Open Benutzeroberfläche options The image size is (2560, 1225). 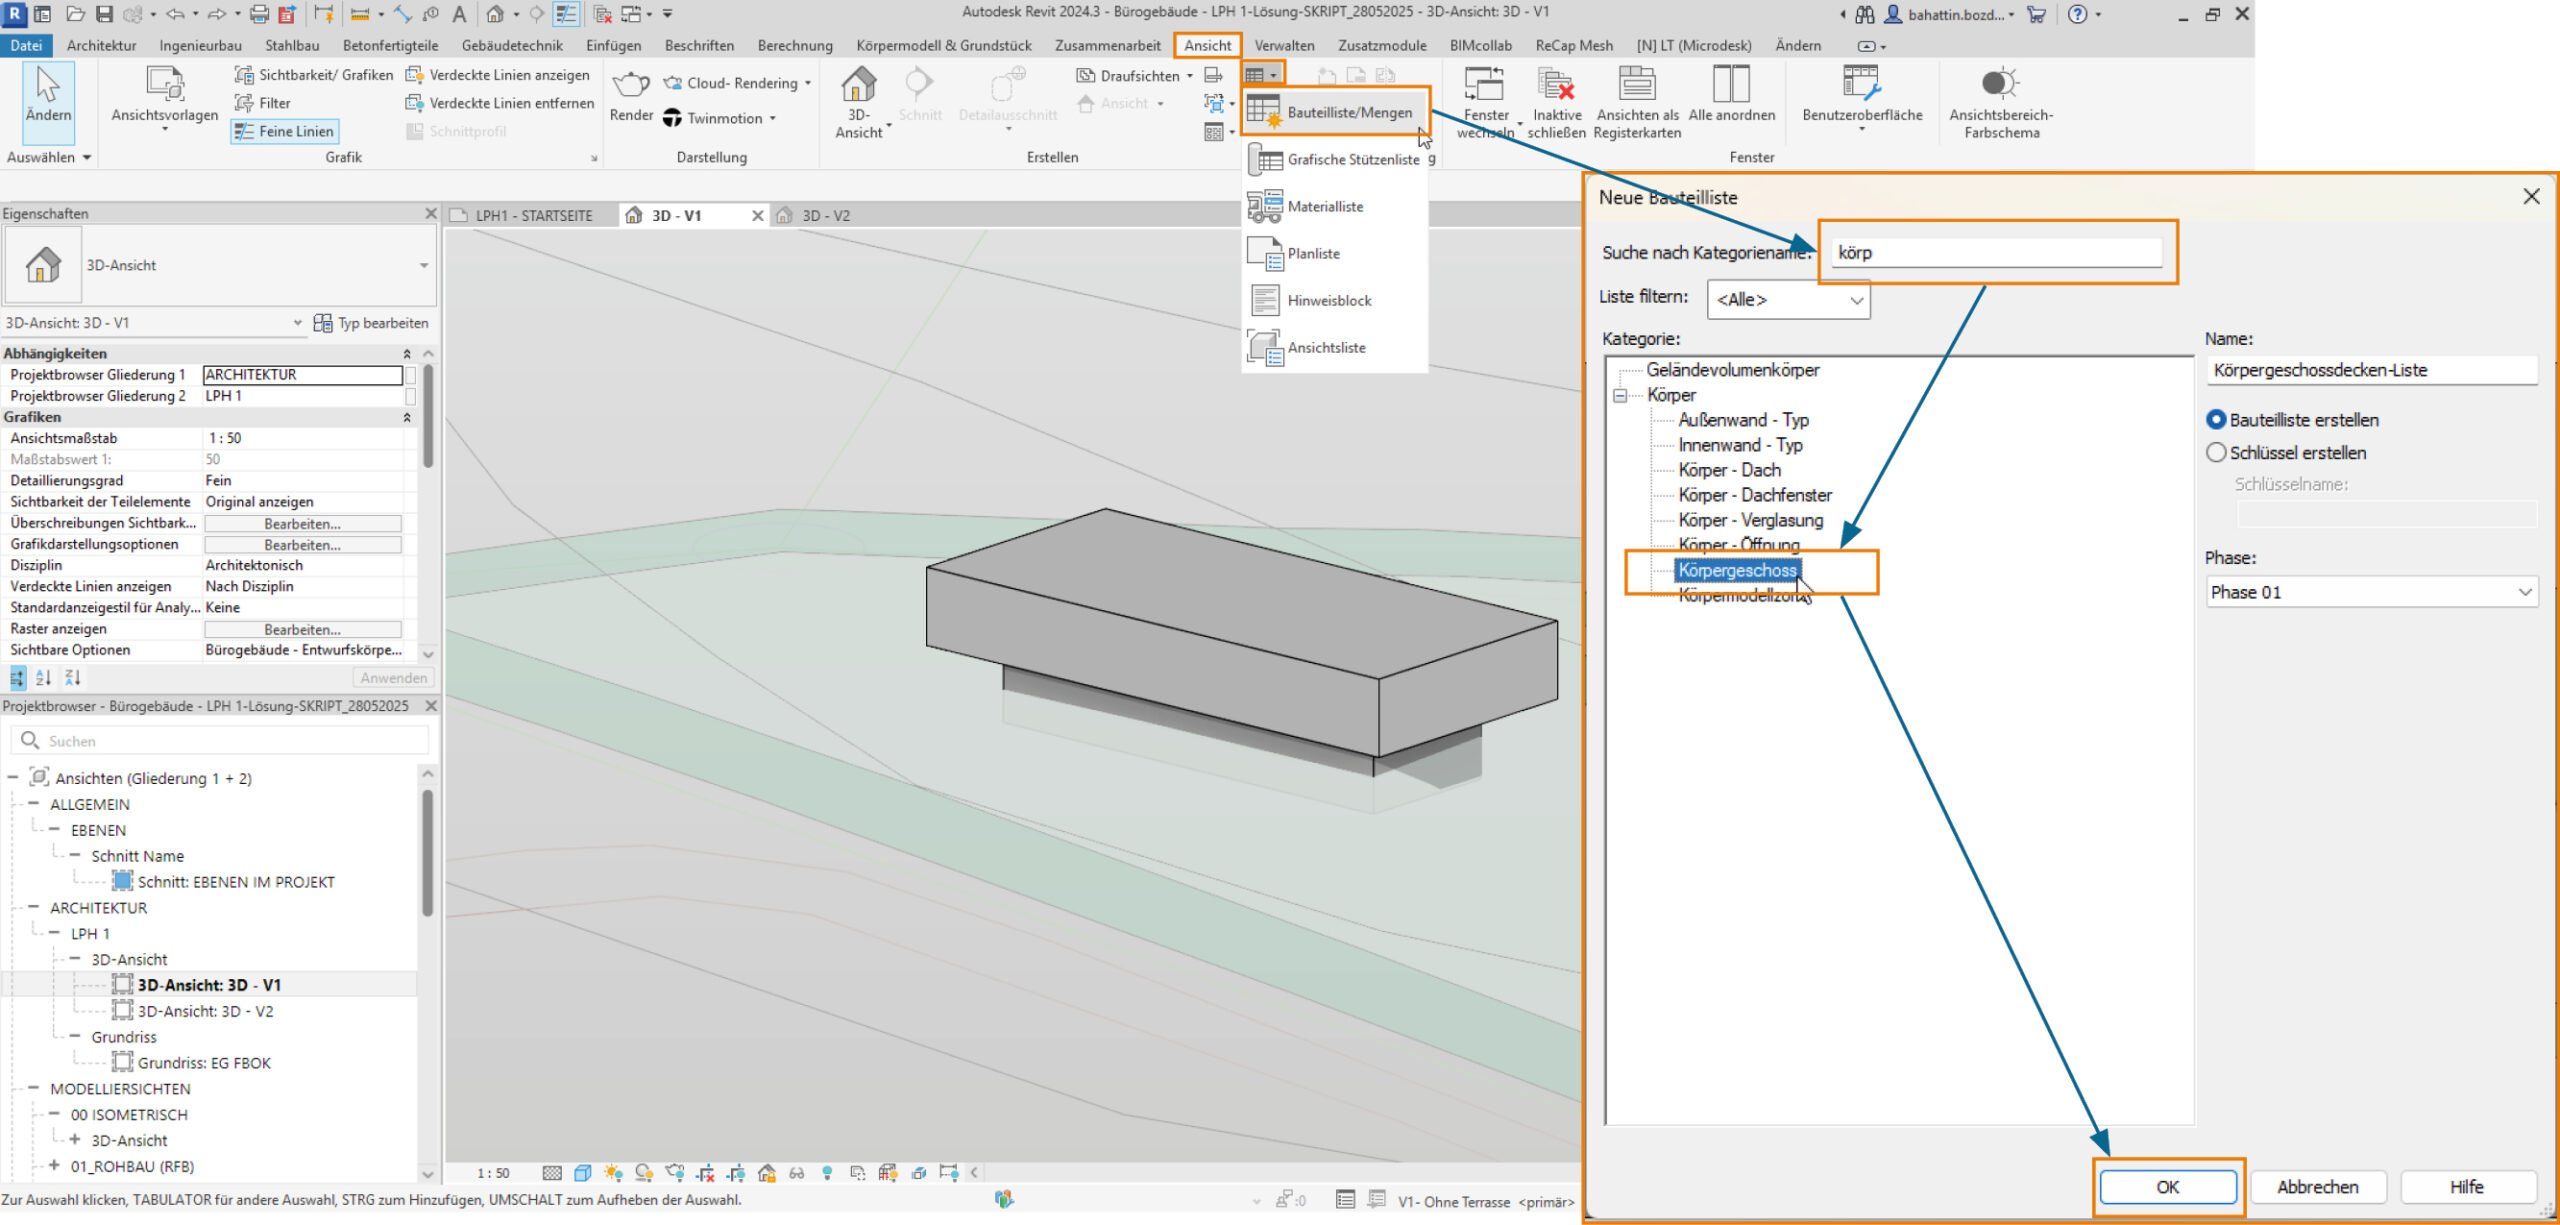[x=1861, y=96]
